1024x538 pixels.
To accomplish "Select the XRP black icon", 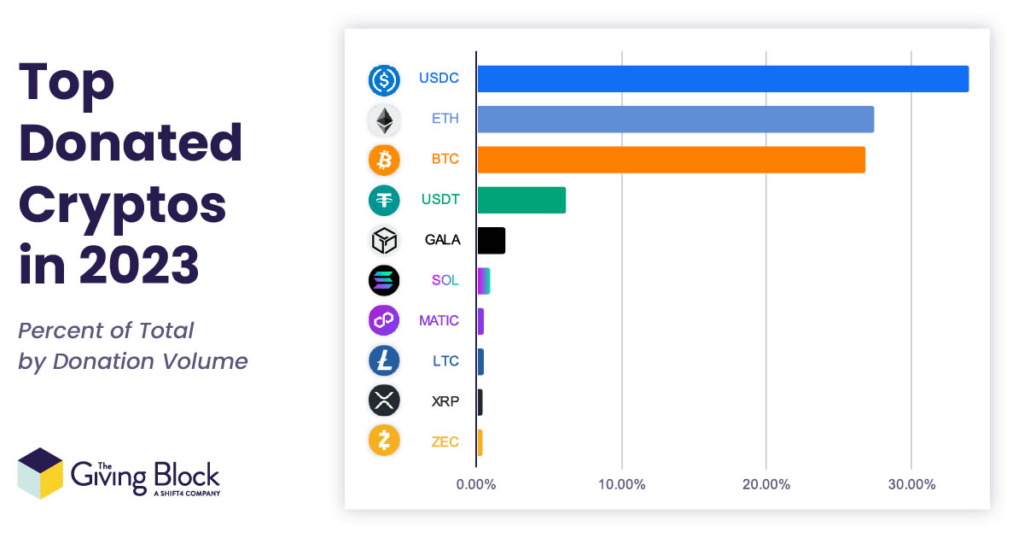I will 384,401.
